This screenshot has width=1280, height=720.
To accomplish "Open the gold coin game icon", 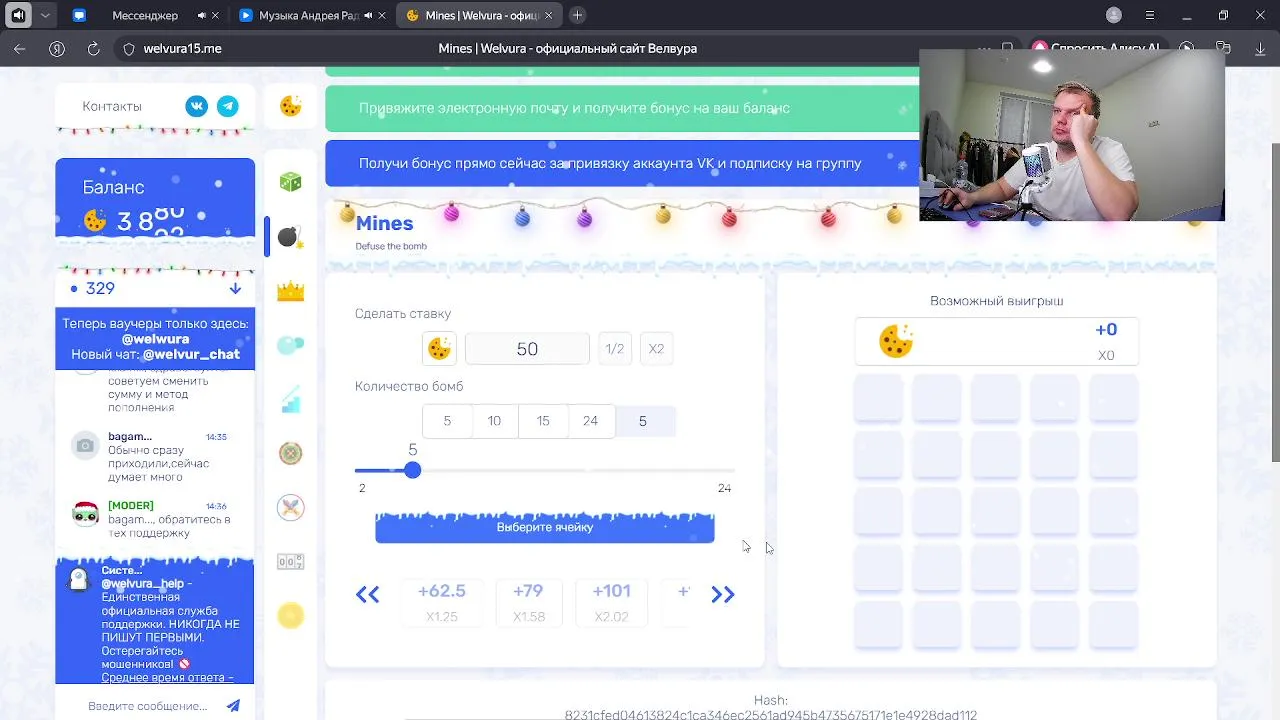I will 290,616.
